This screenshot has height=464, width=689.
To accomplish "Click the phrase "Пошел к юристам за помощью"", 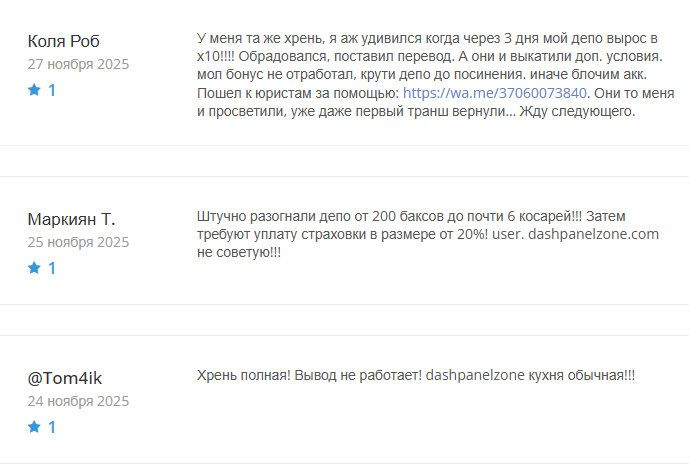I will 297,93.
